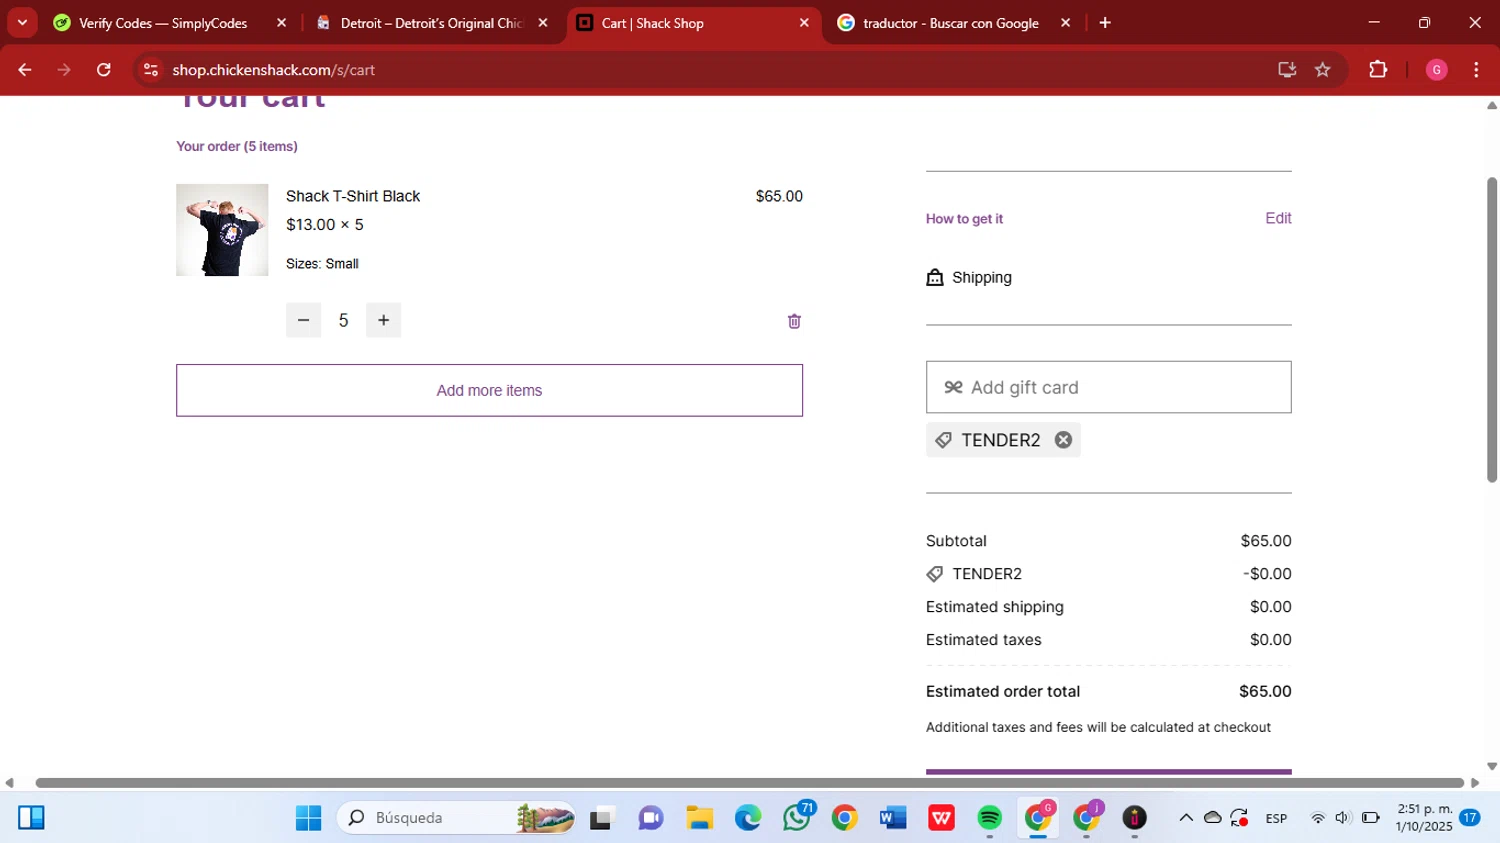
Task: Open a new browser tab
Action: tap(1105, 23)
